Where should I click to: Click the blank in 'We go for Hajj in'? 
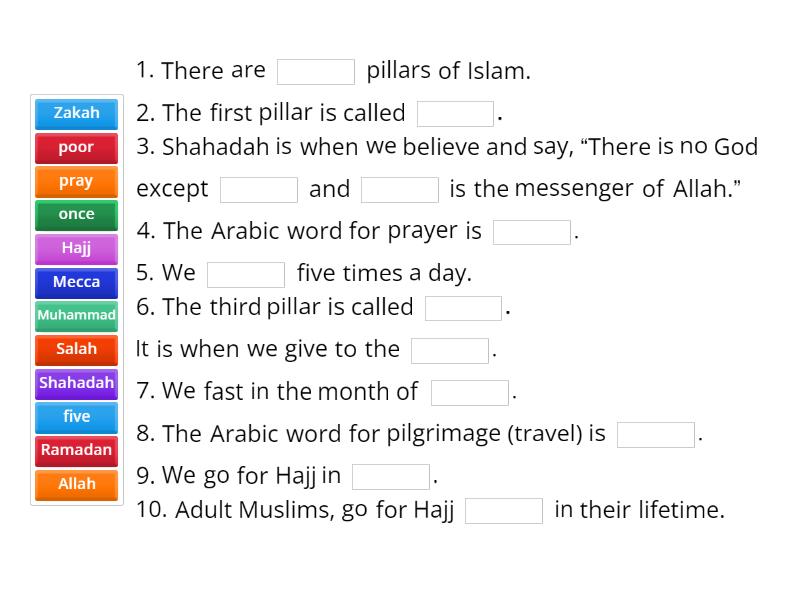pyautogui.click(x=390, y=475)
